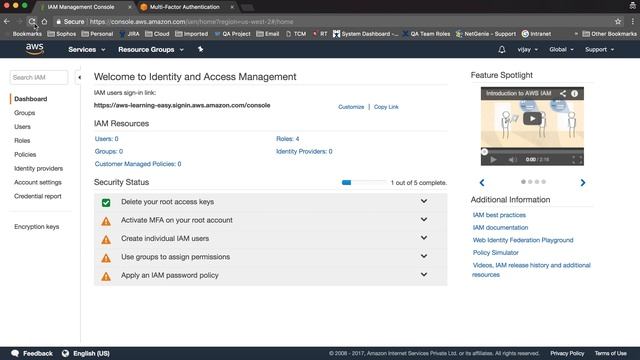Open Policies in the sidebar
This screenshot has height=360, width=640.
[x=25, y=154]
